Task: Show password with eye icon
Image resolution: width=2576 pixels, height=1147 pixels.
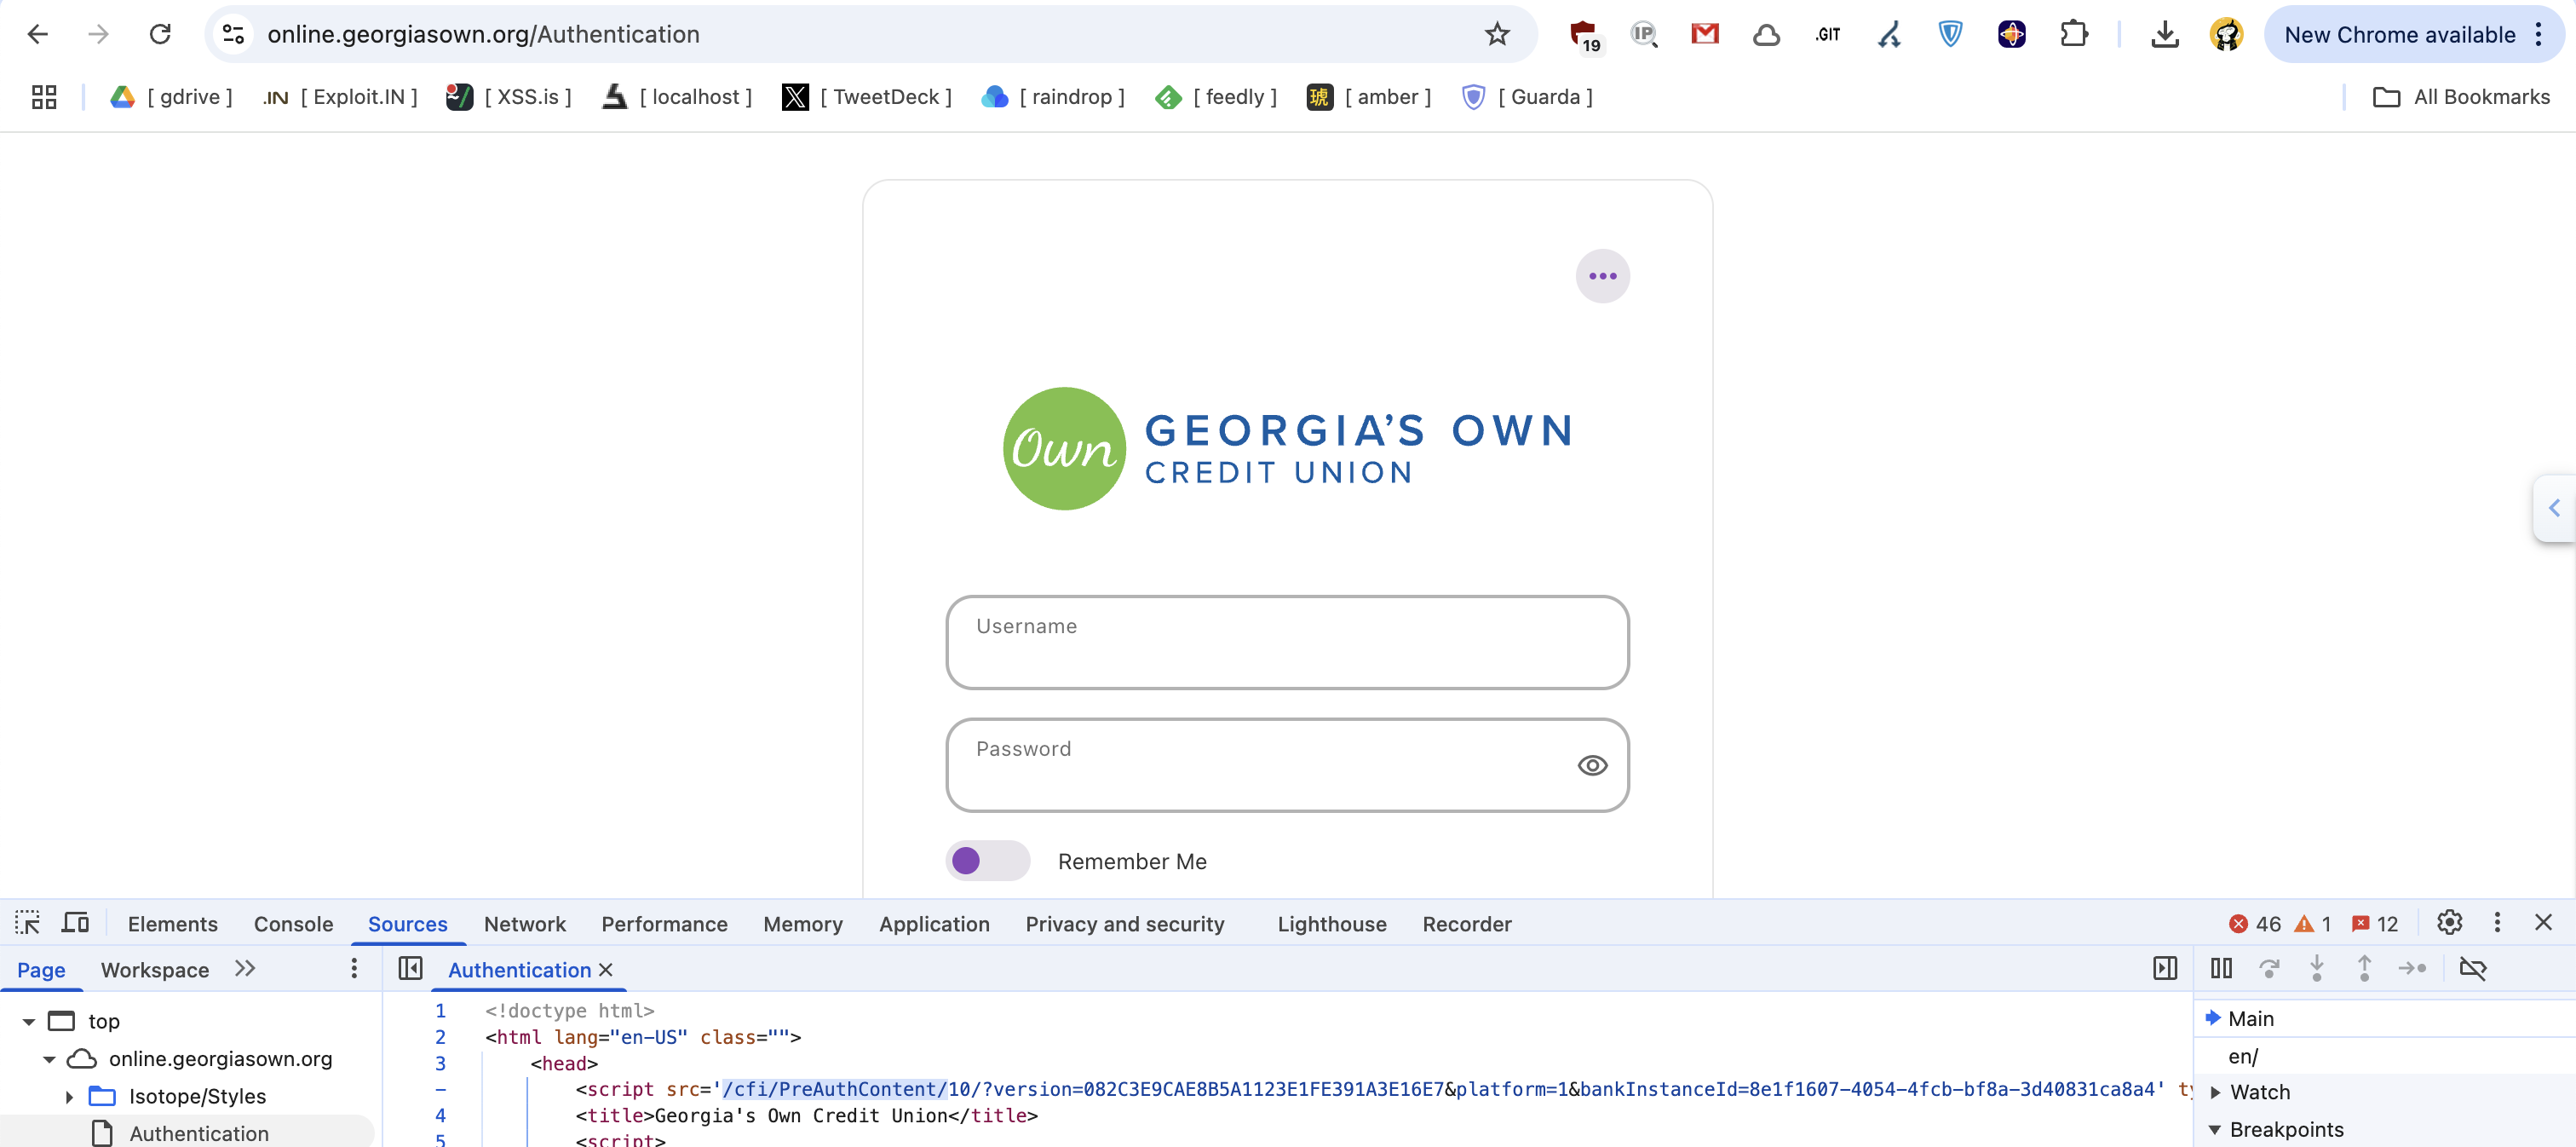Action: tap(1592, 766)
